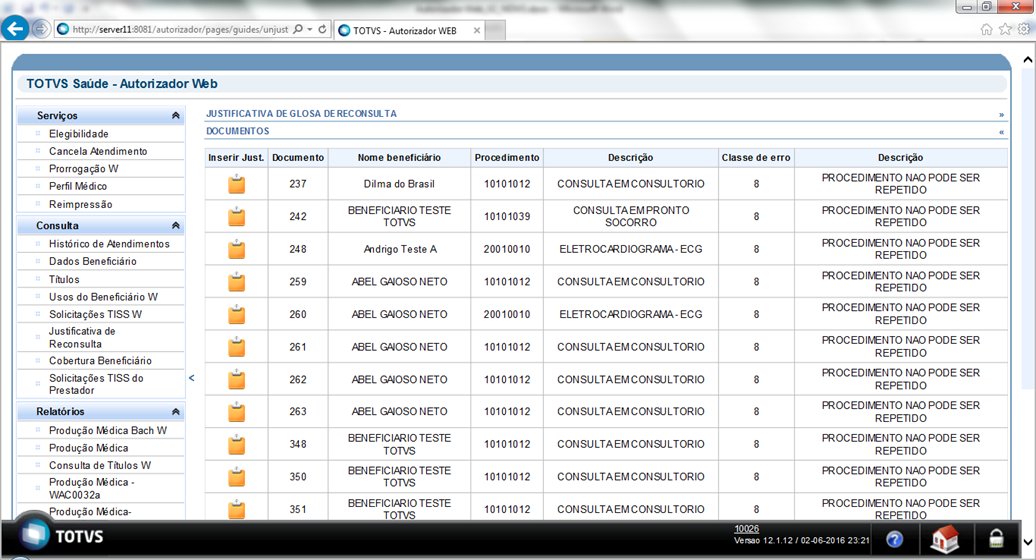Open browser favorites star icon
Image resolution: width=1036 pixels, height=560 pixels.
(1005, 29)
